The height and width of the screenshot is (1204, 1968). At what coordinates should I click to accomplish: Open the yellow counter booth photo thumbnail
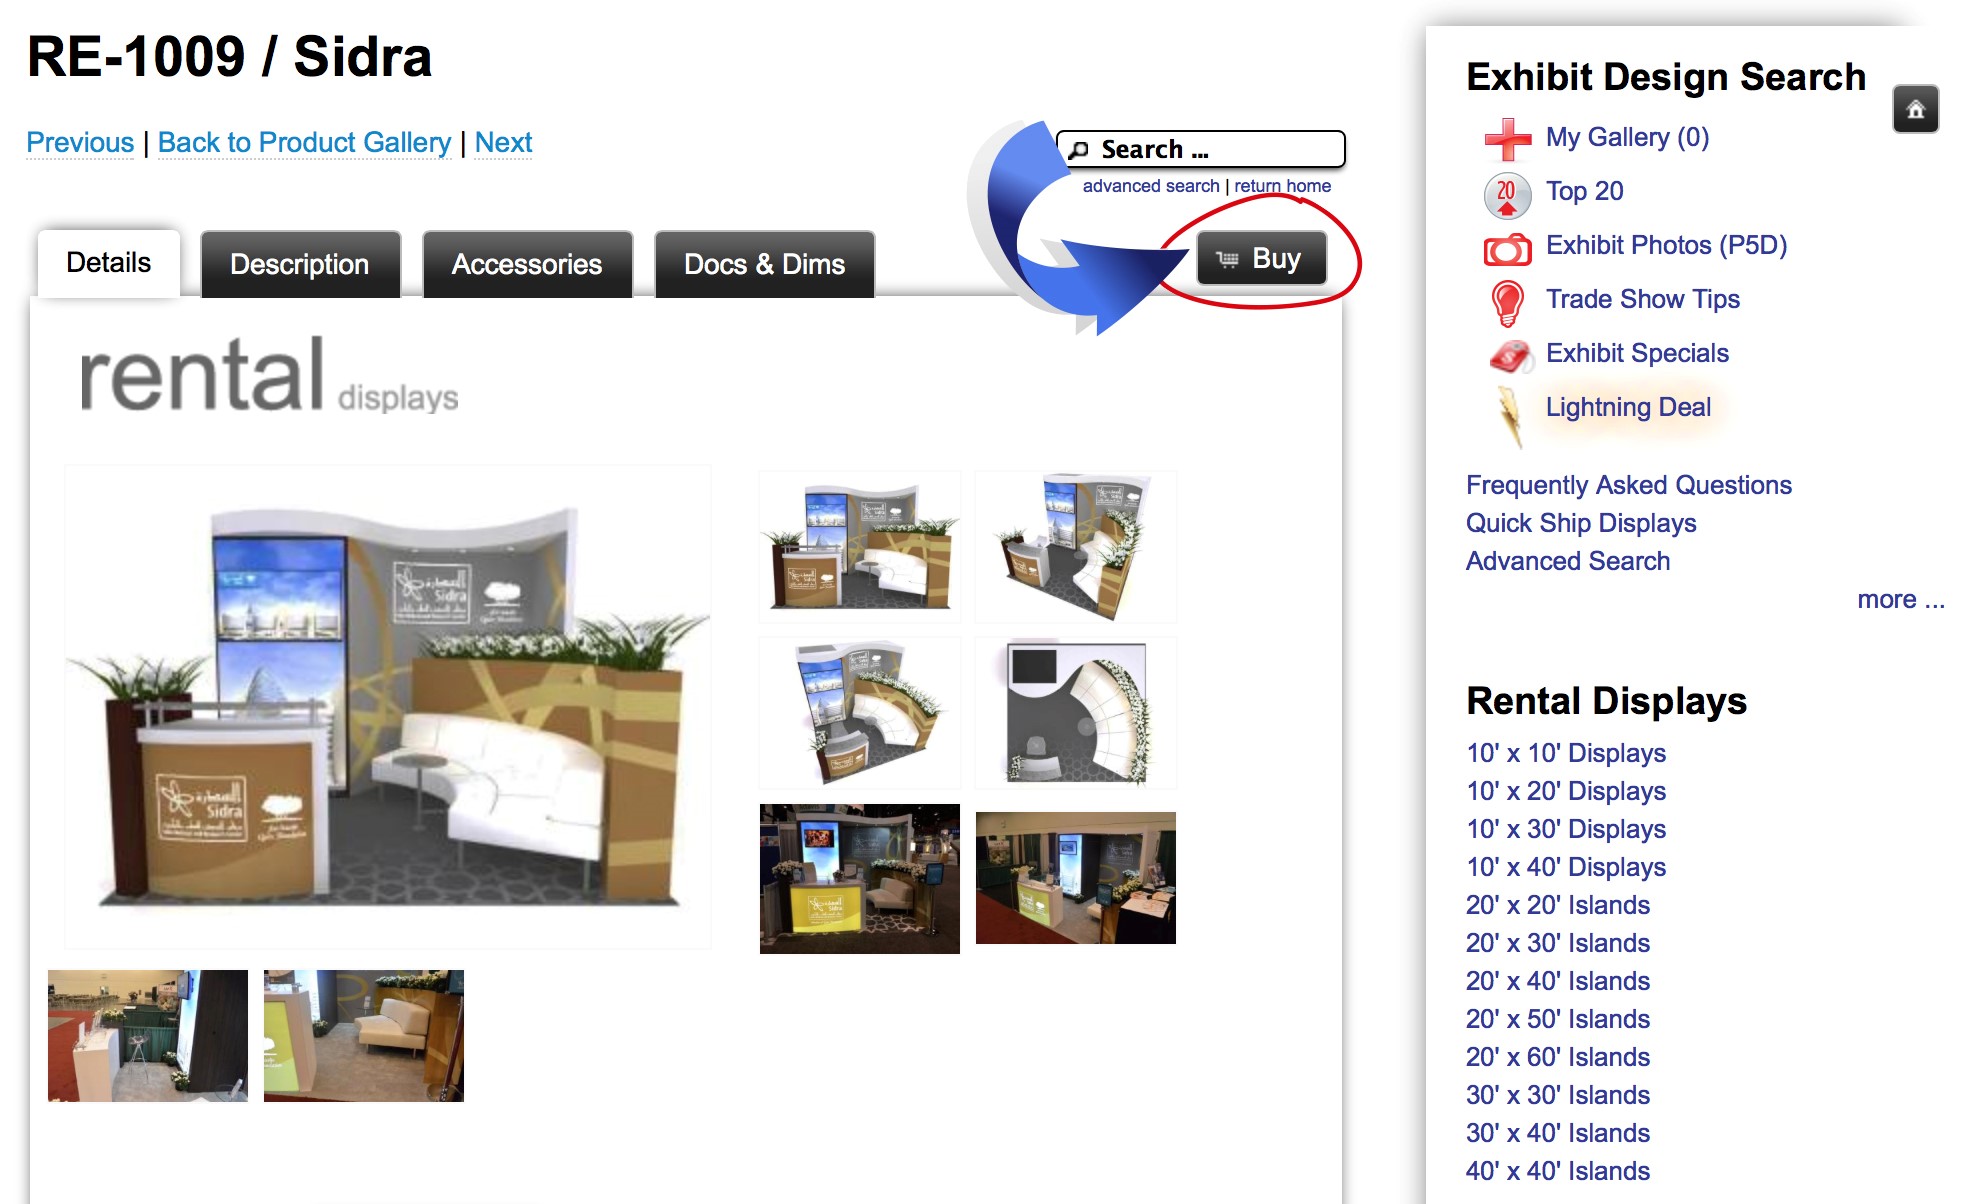(x=859, y=879)
